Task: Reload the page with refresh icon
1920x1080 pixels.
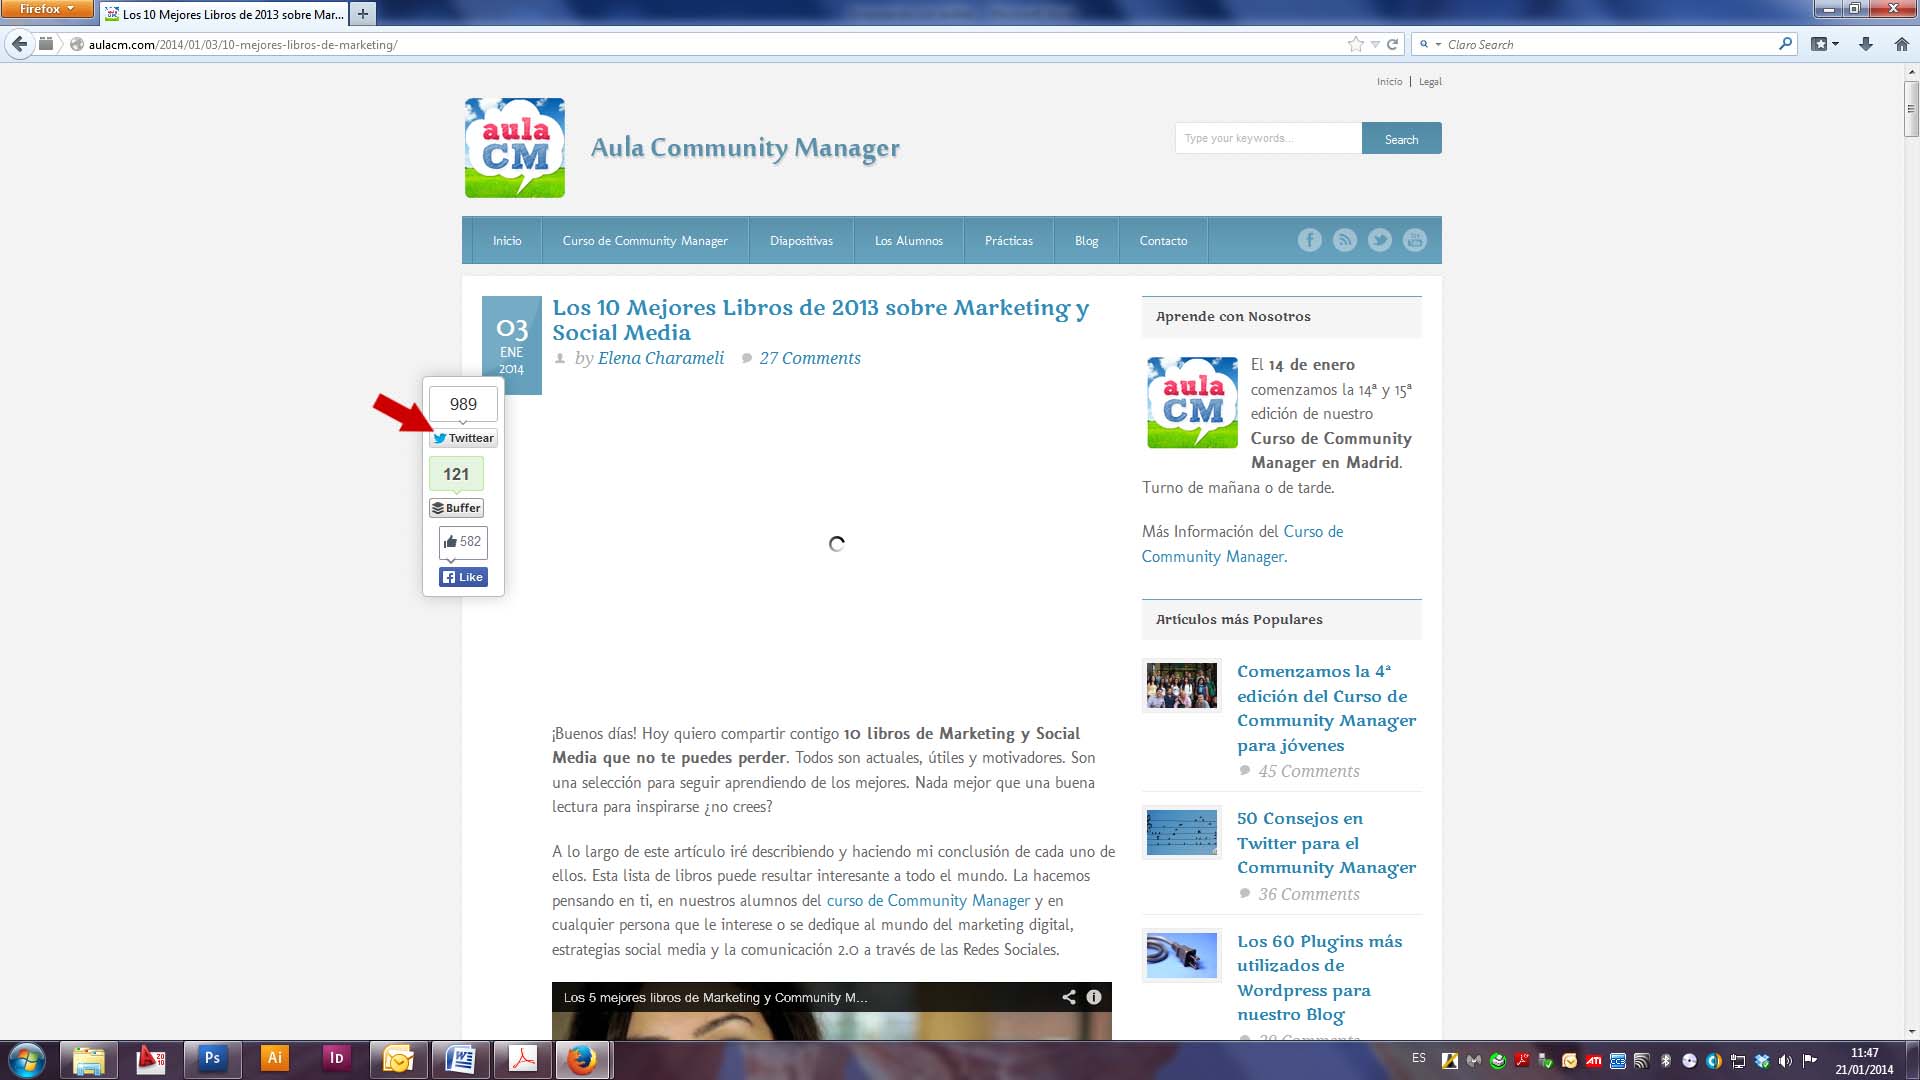Action: coord(1392,44)
